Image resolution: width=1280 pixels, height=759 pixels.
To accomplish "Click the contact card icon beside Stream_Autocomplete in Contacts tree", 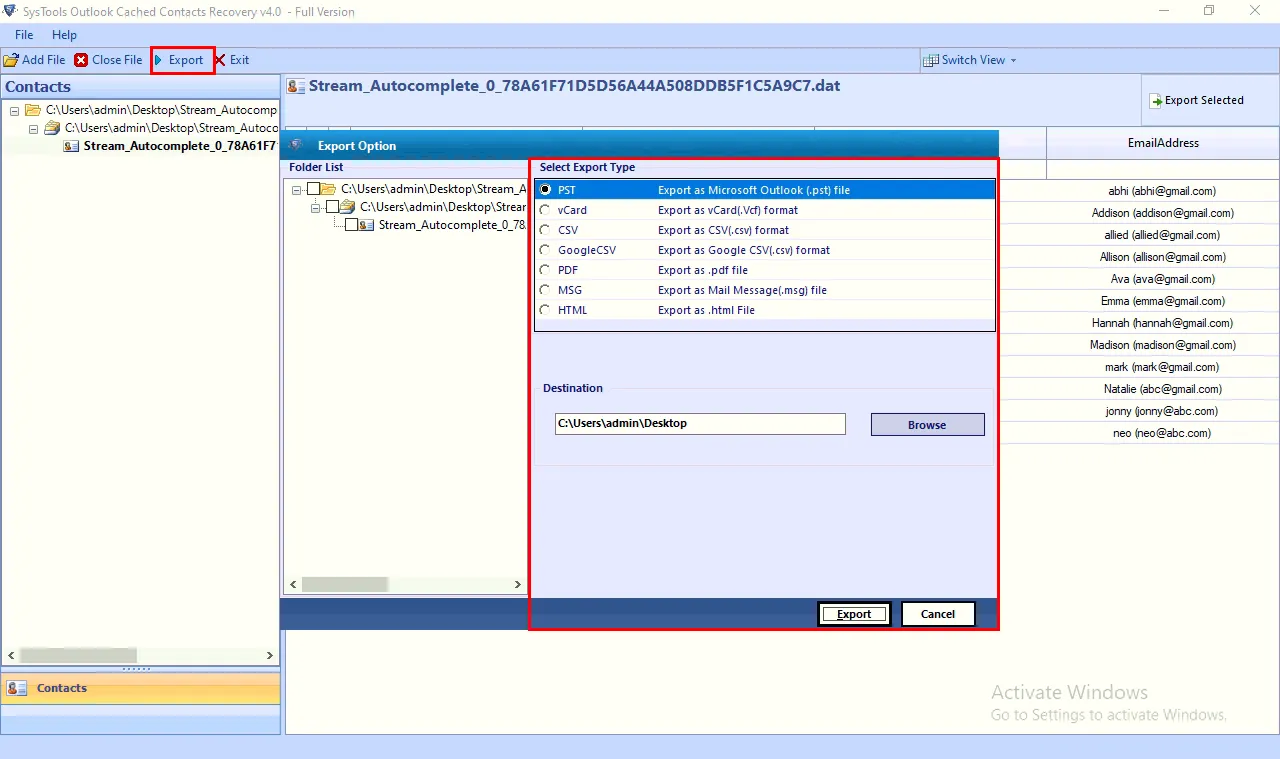I will click(71, 146).
